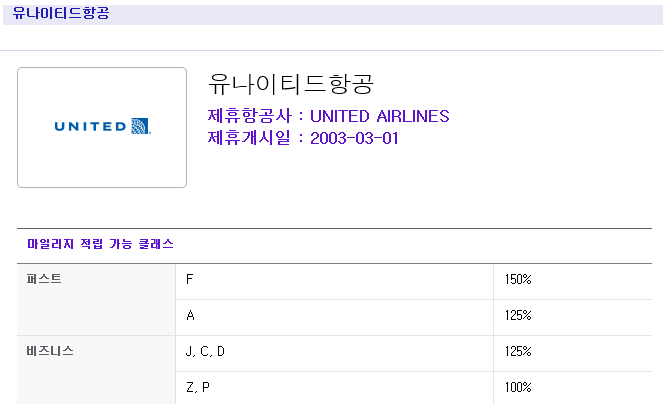Click the 비즈니스 row label

[50, 351]
